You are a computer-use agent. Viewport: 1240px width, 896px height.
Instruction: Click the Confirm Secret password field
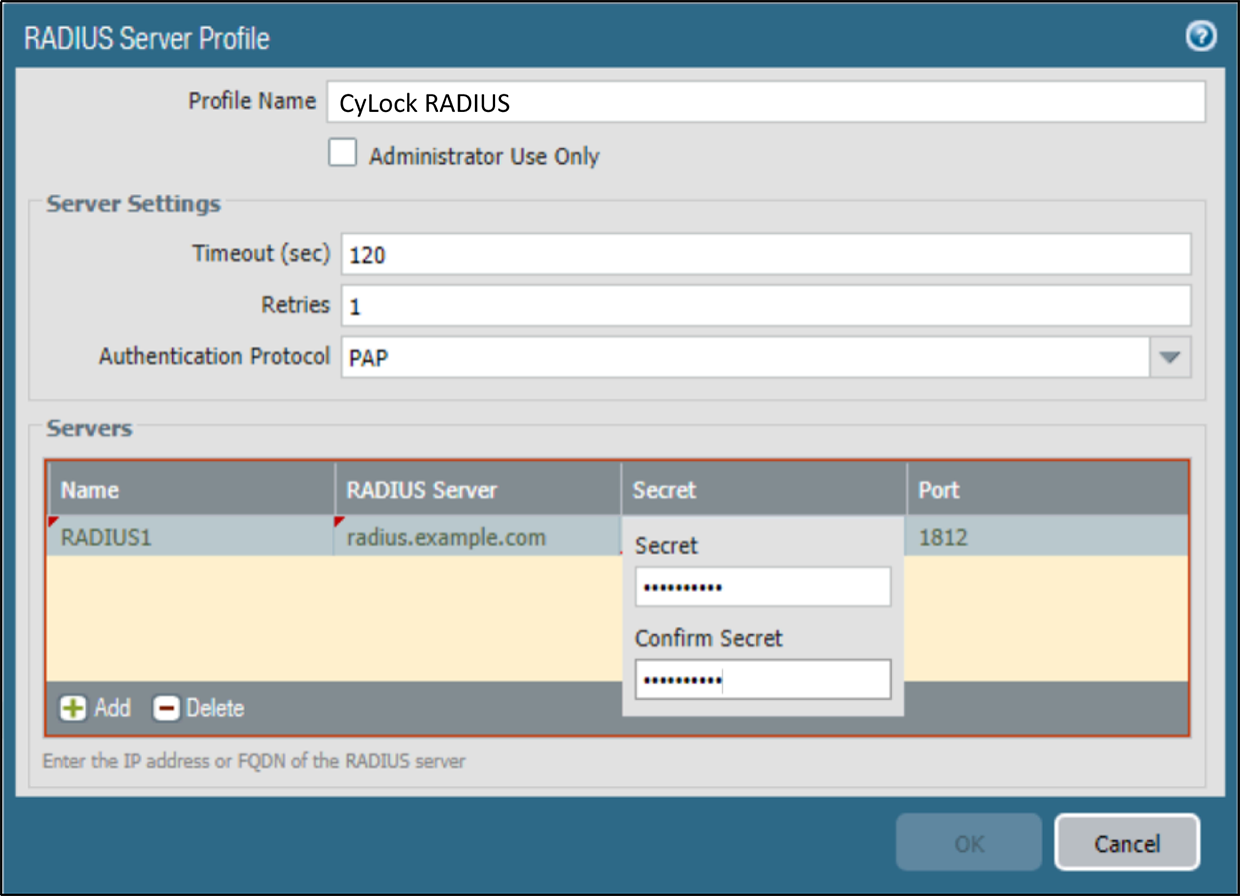762,679
